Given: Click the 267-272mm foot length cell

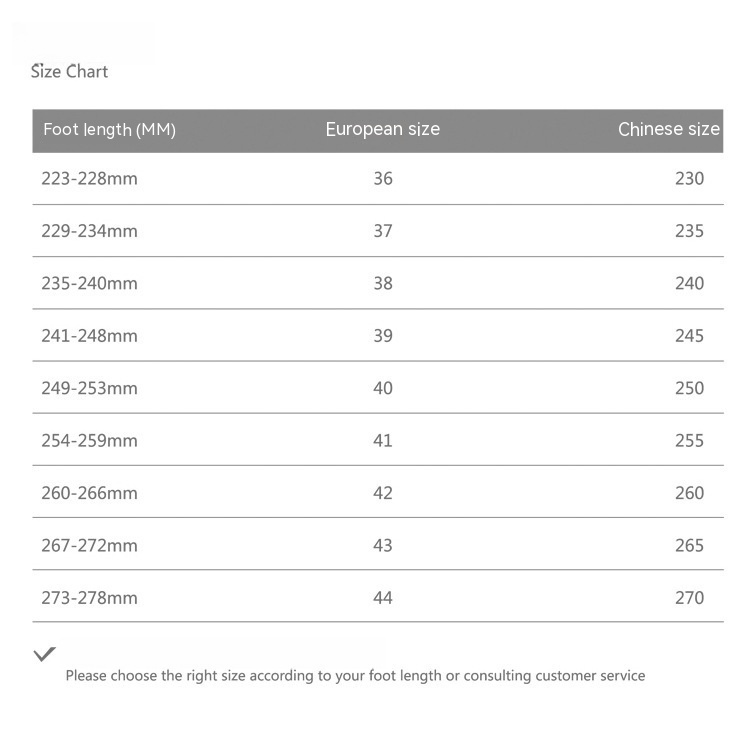Looking at the screenshot, I should (89, 546).
